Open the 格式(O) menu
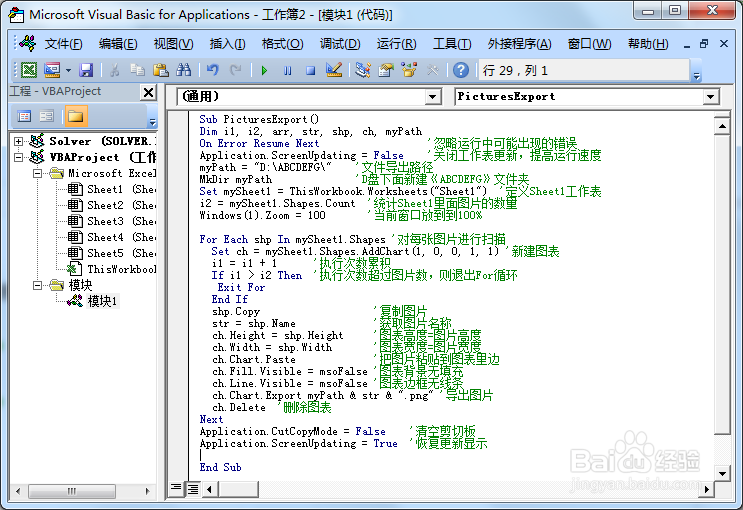The height and width of the screenshot is (510, 743). (x=282, y=44)
